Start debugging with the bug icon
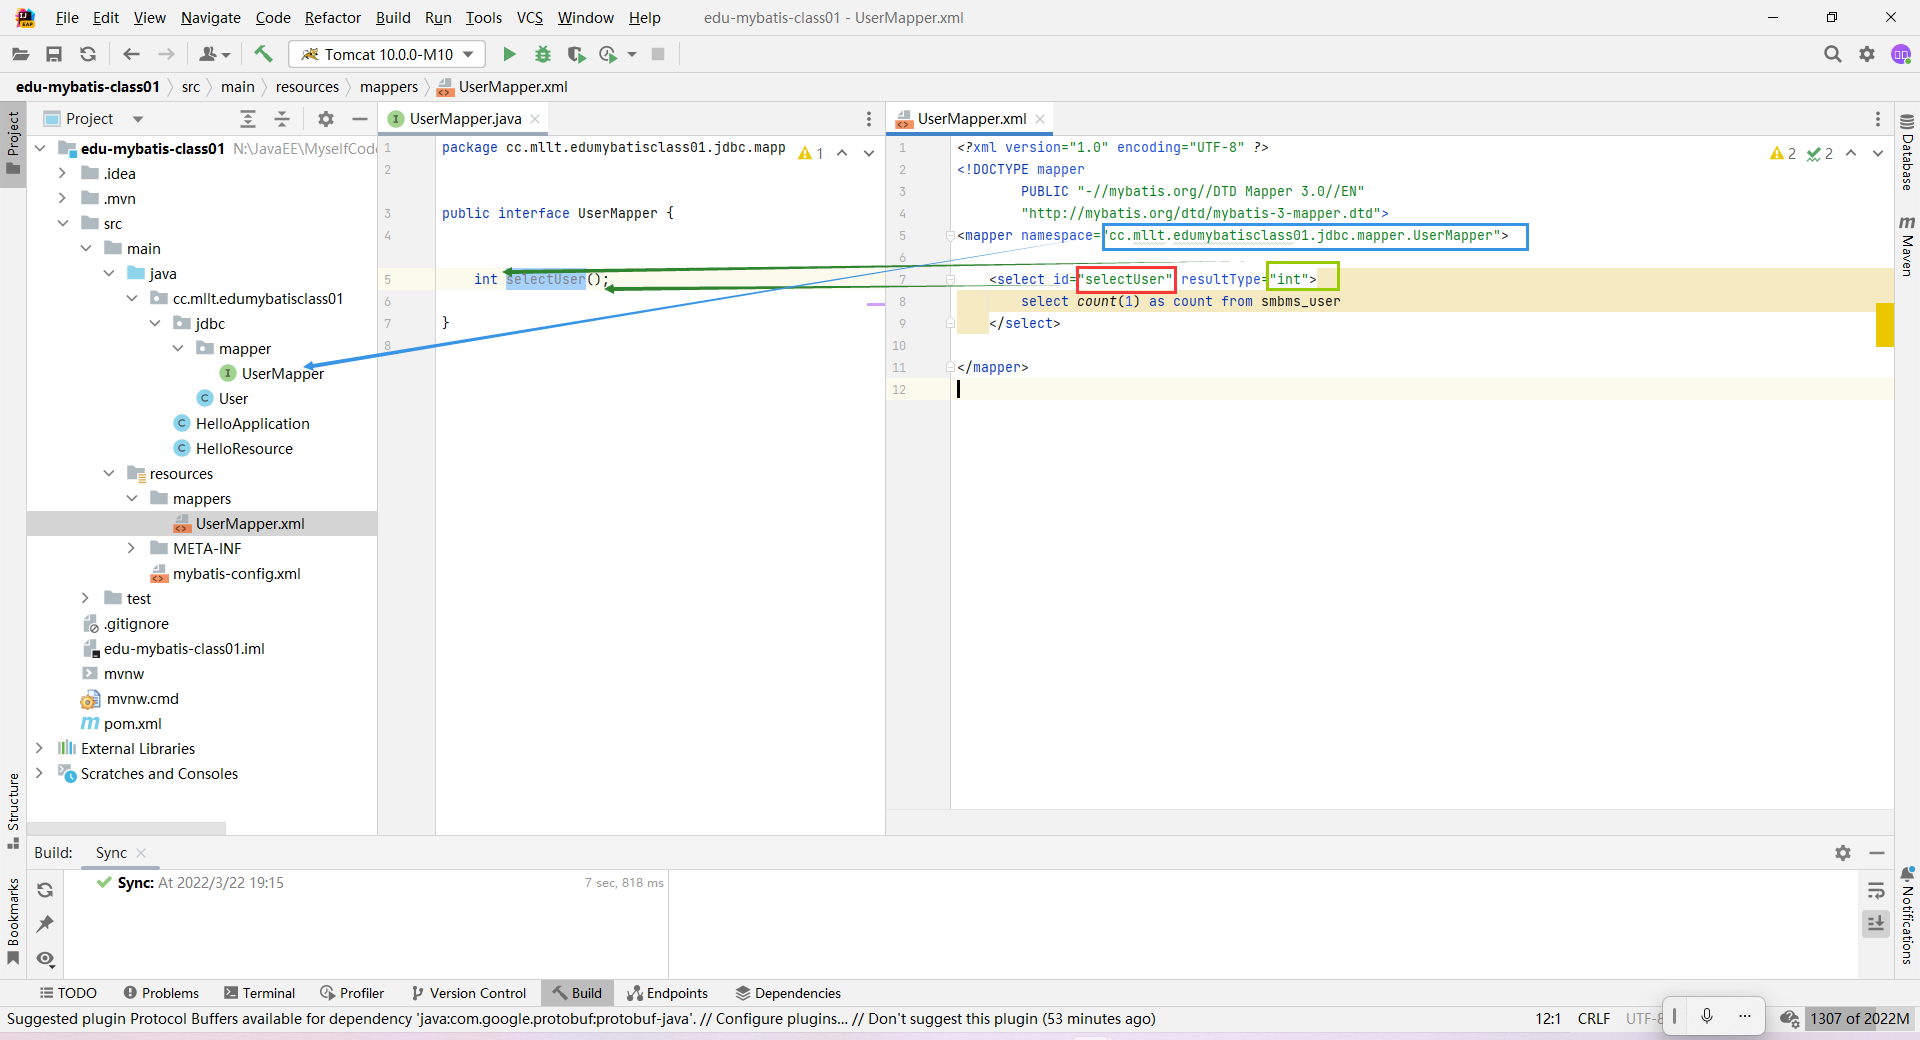Screen dimensions: 1920x1040 [543, 54]
